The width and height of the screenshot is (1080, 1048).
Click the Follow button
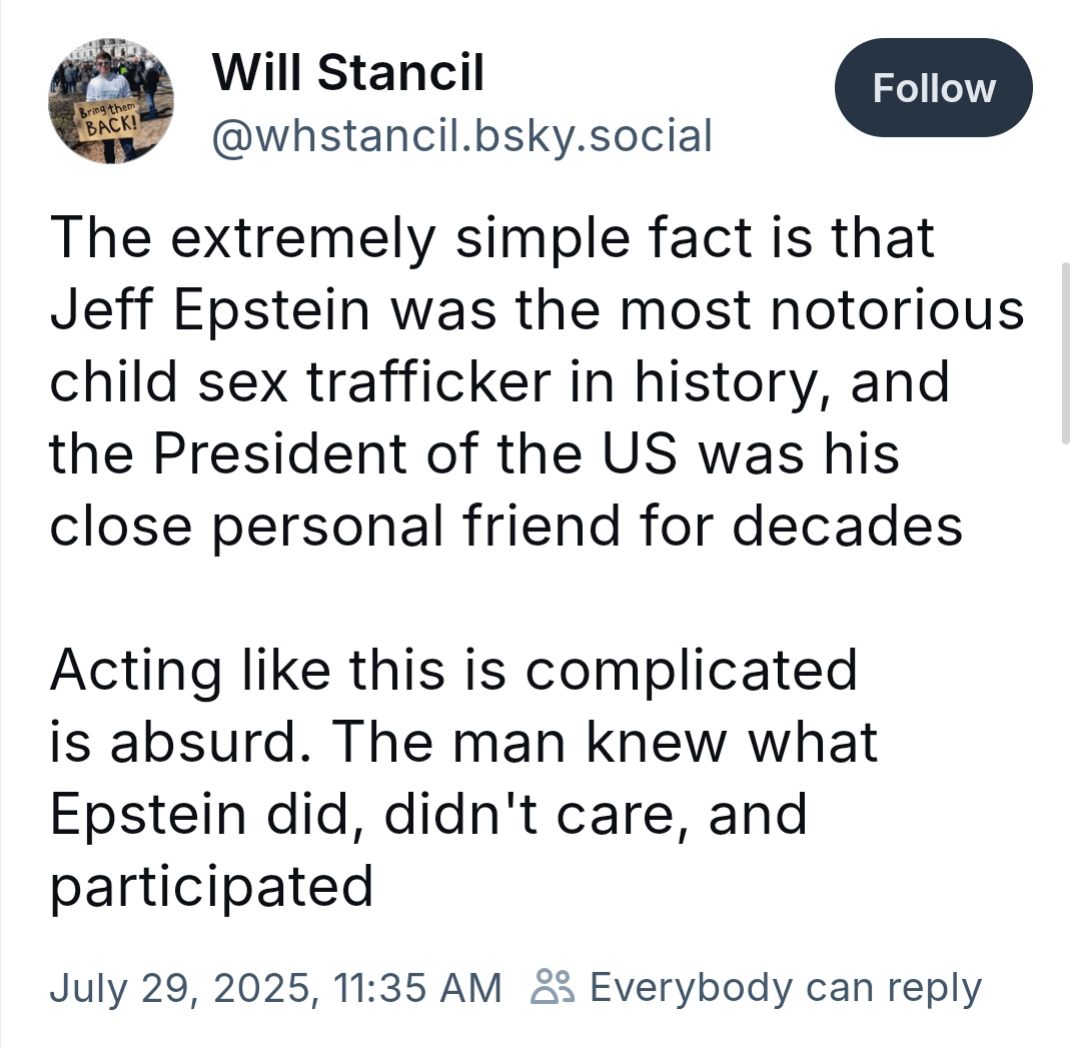coord(933,88)
